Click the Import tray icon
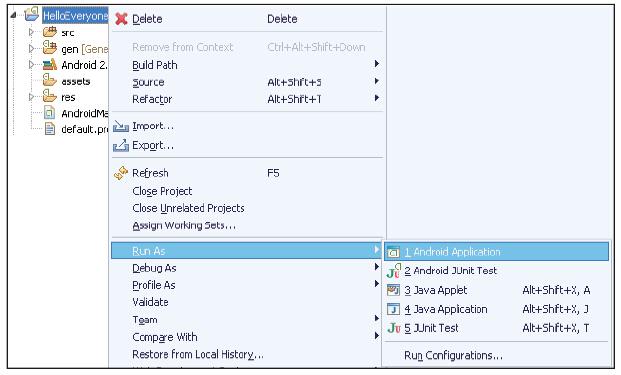This screenshot has width=621, height=375. 121,126
